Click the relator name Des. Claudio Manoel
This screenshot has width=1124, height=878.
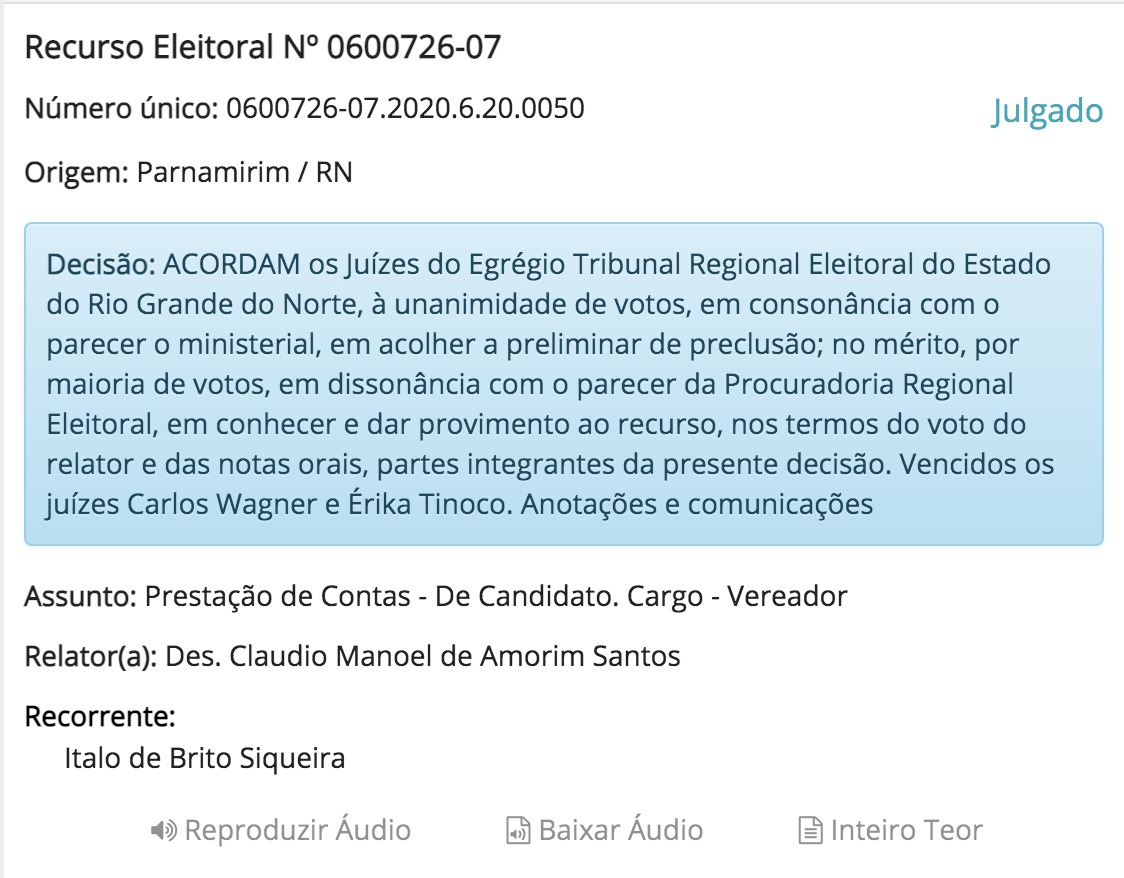pyautogui.click(x=422, y=656)
